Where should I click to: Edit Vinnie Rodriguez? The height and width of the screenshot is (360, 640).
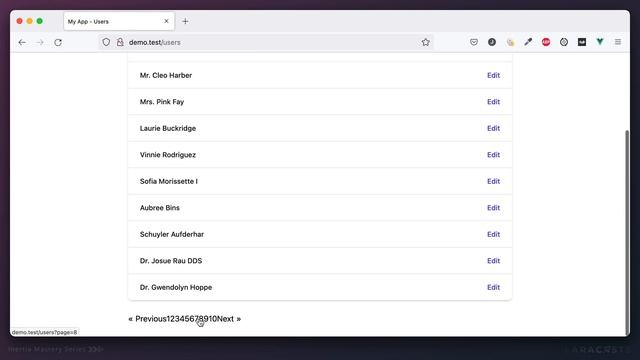(x=493, y=155)
